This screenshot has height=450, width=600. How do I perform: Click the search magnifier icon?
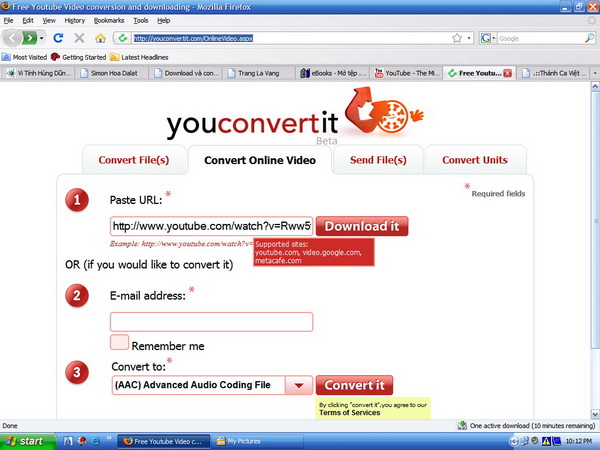588,38
